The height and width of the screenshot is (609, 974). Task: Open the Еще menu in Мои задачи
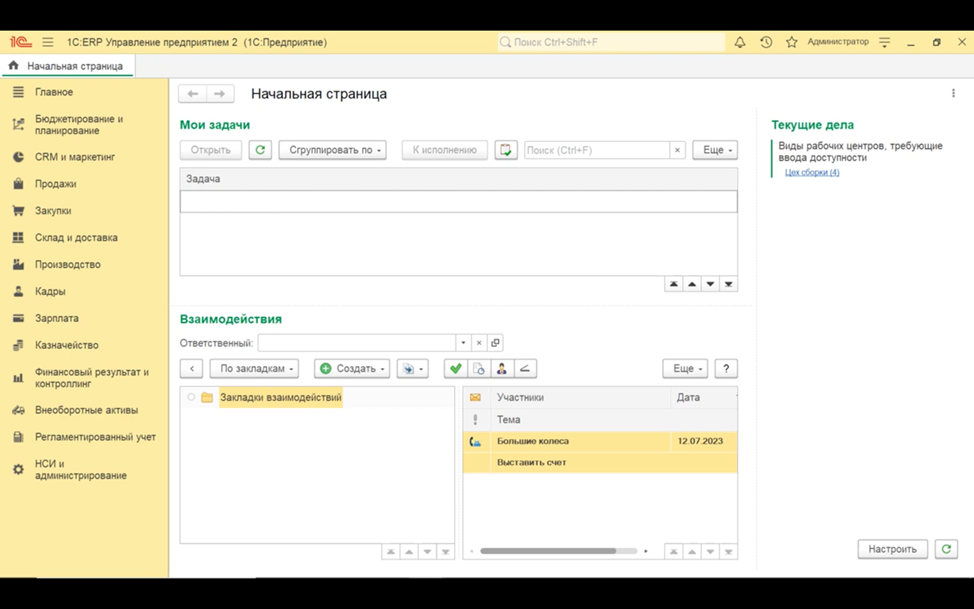click(x=715, y=150)
